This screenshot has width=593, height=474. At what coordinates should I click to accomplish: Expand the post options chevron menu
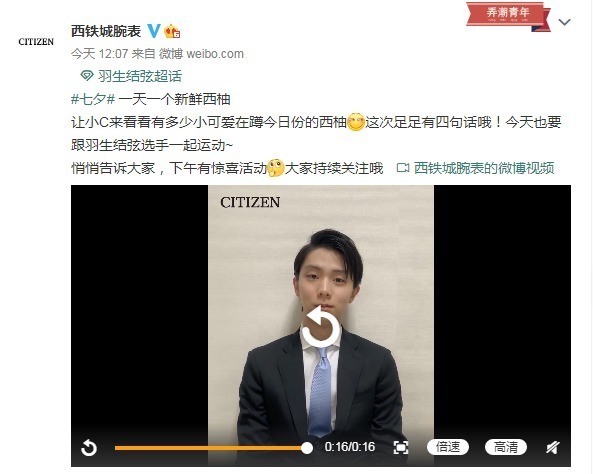564,22
